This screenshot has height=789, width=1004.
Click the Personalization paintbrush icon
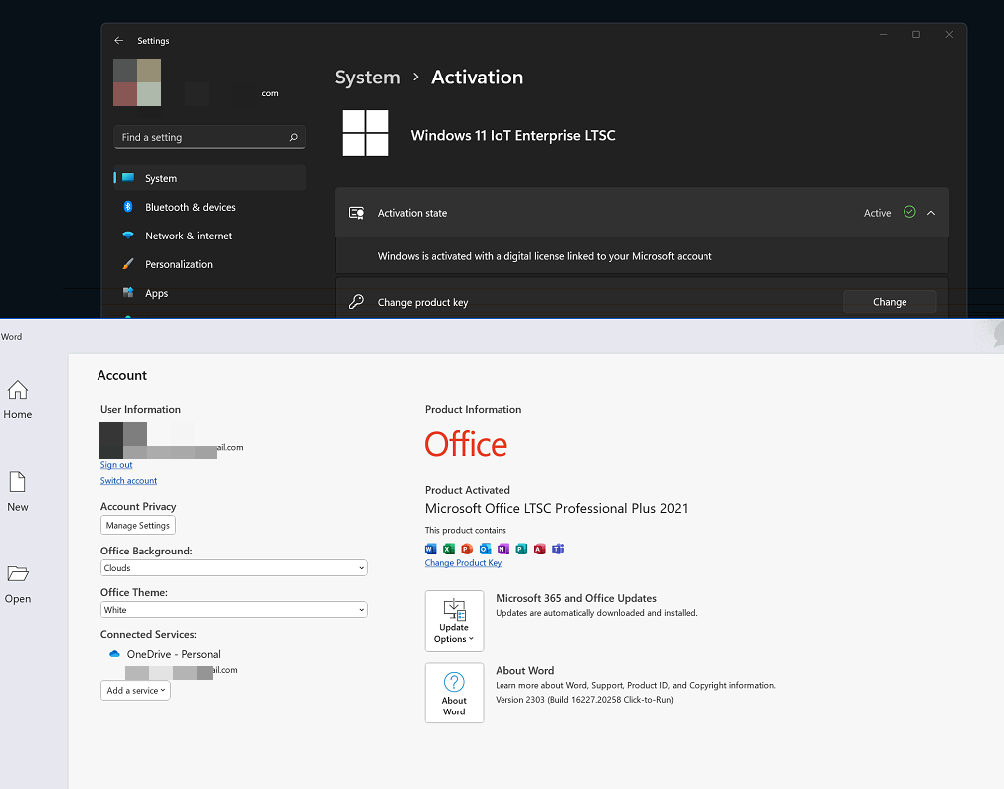click(128, 264)
